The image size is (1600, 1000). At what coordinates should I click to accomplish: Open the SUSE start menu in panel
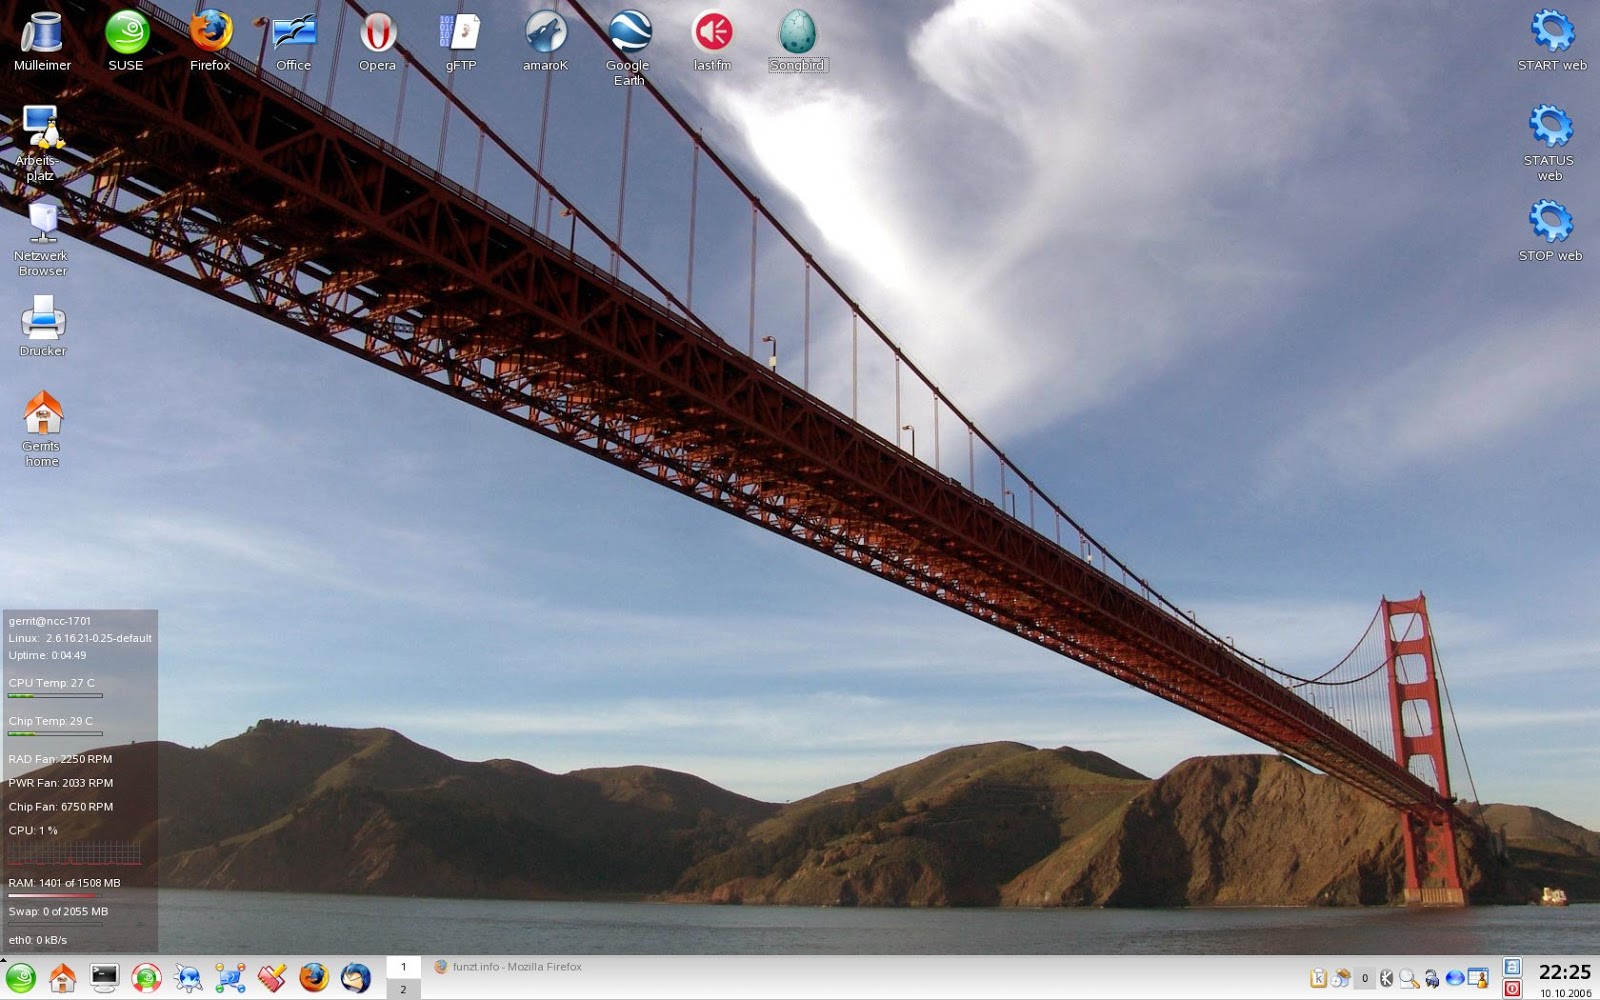coord(20,978)
